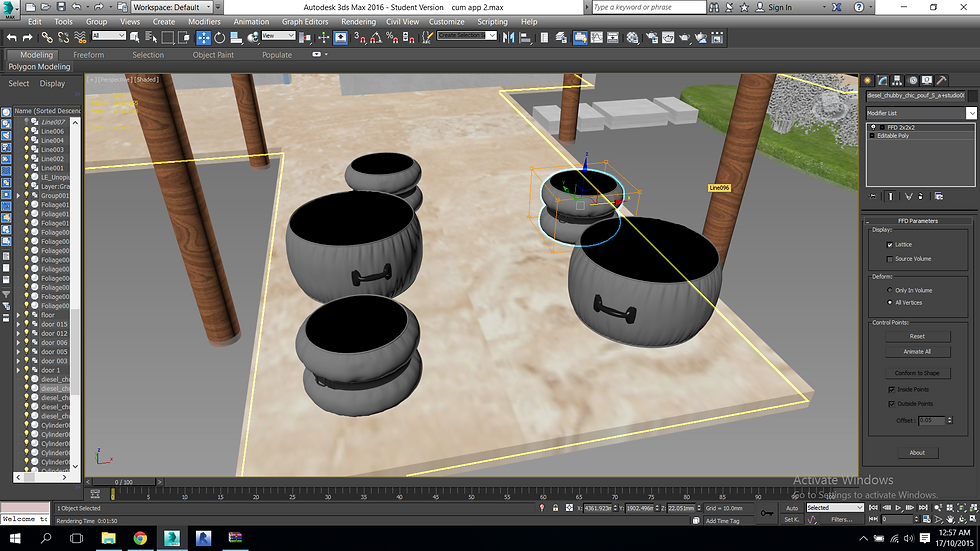
Task: Click the Mirror tool icon
Action: [x=509, y=38]
